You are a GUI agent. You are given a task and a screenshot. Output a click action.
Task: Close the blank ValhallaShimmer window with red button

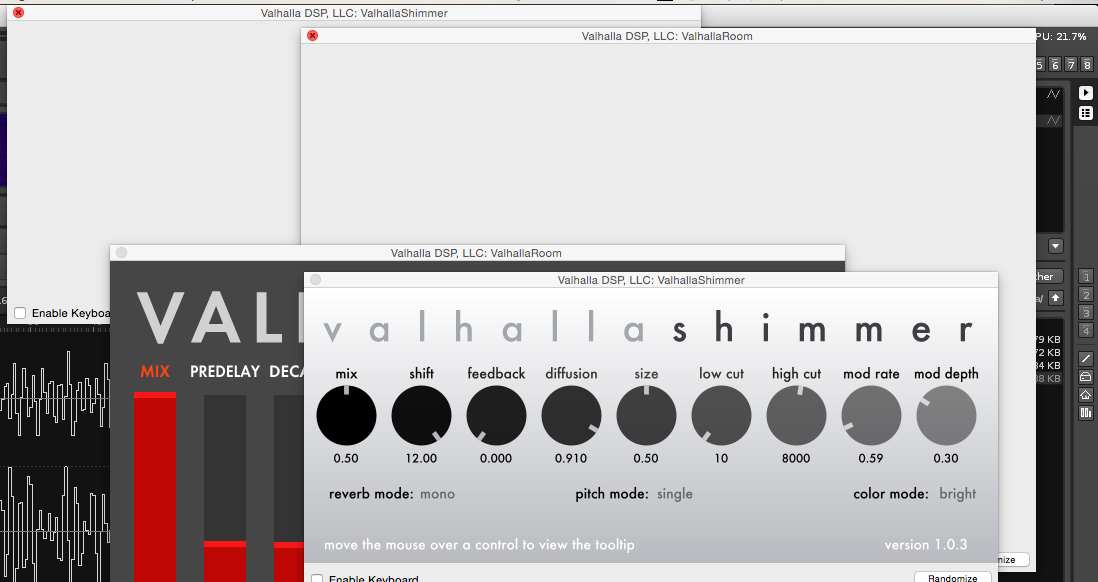coord(18,13)
